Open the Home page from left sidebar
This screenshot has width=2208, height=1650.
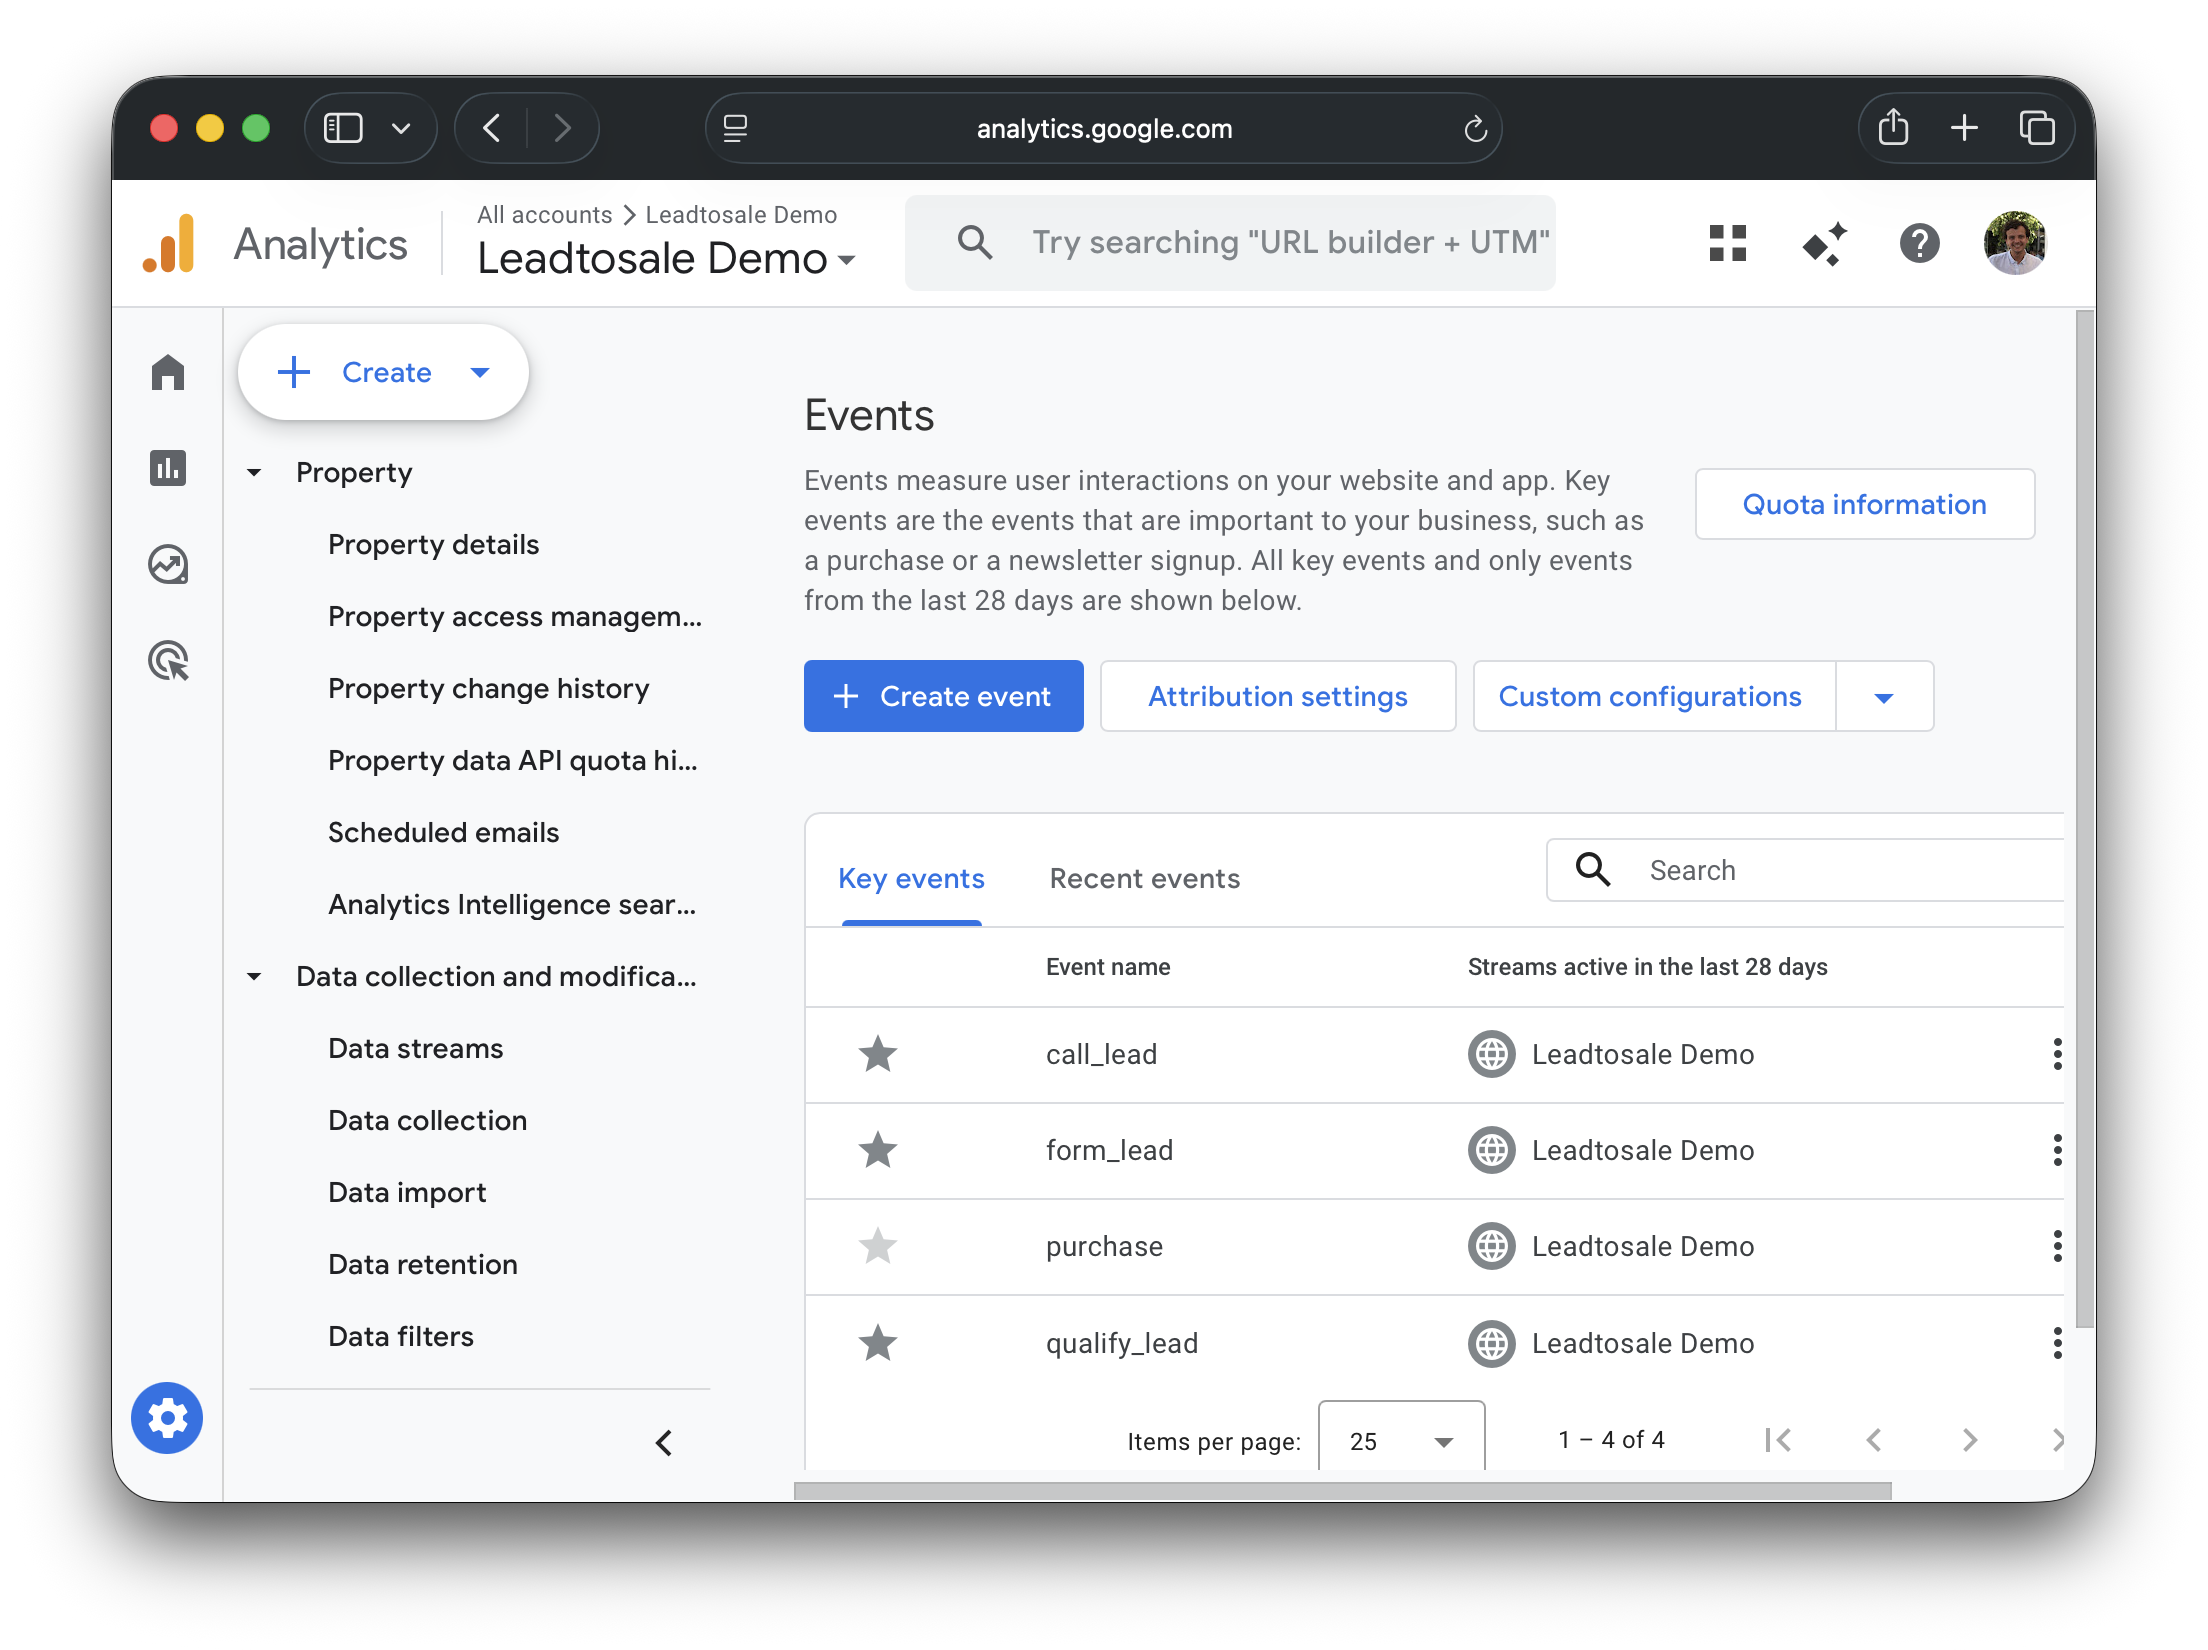(x=167, y=372)
